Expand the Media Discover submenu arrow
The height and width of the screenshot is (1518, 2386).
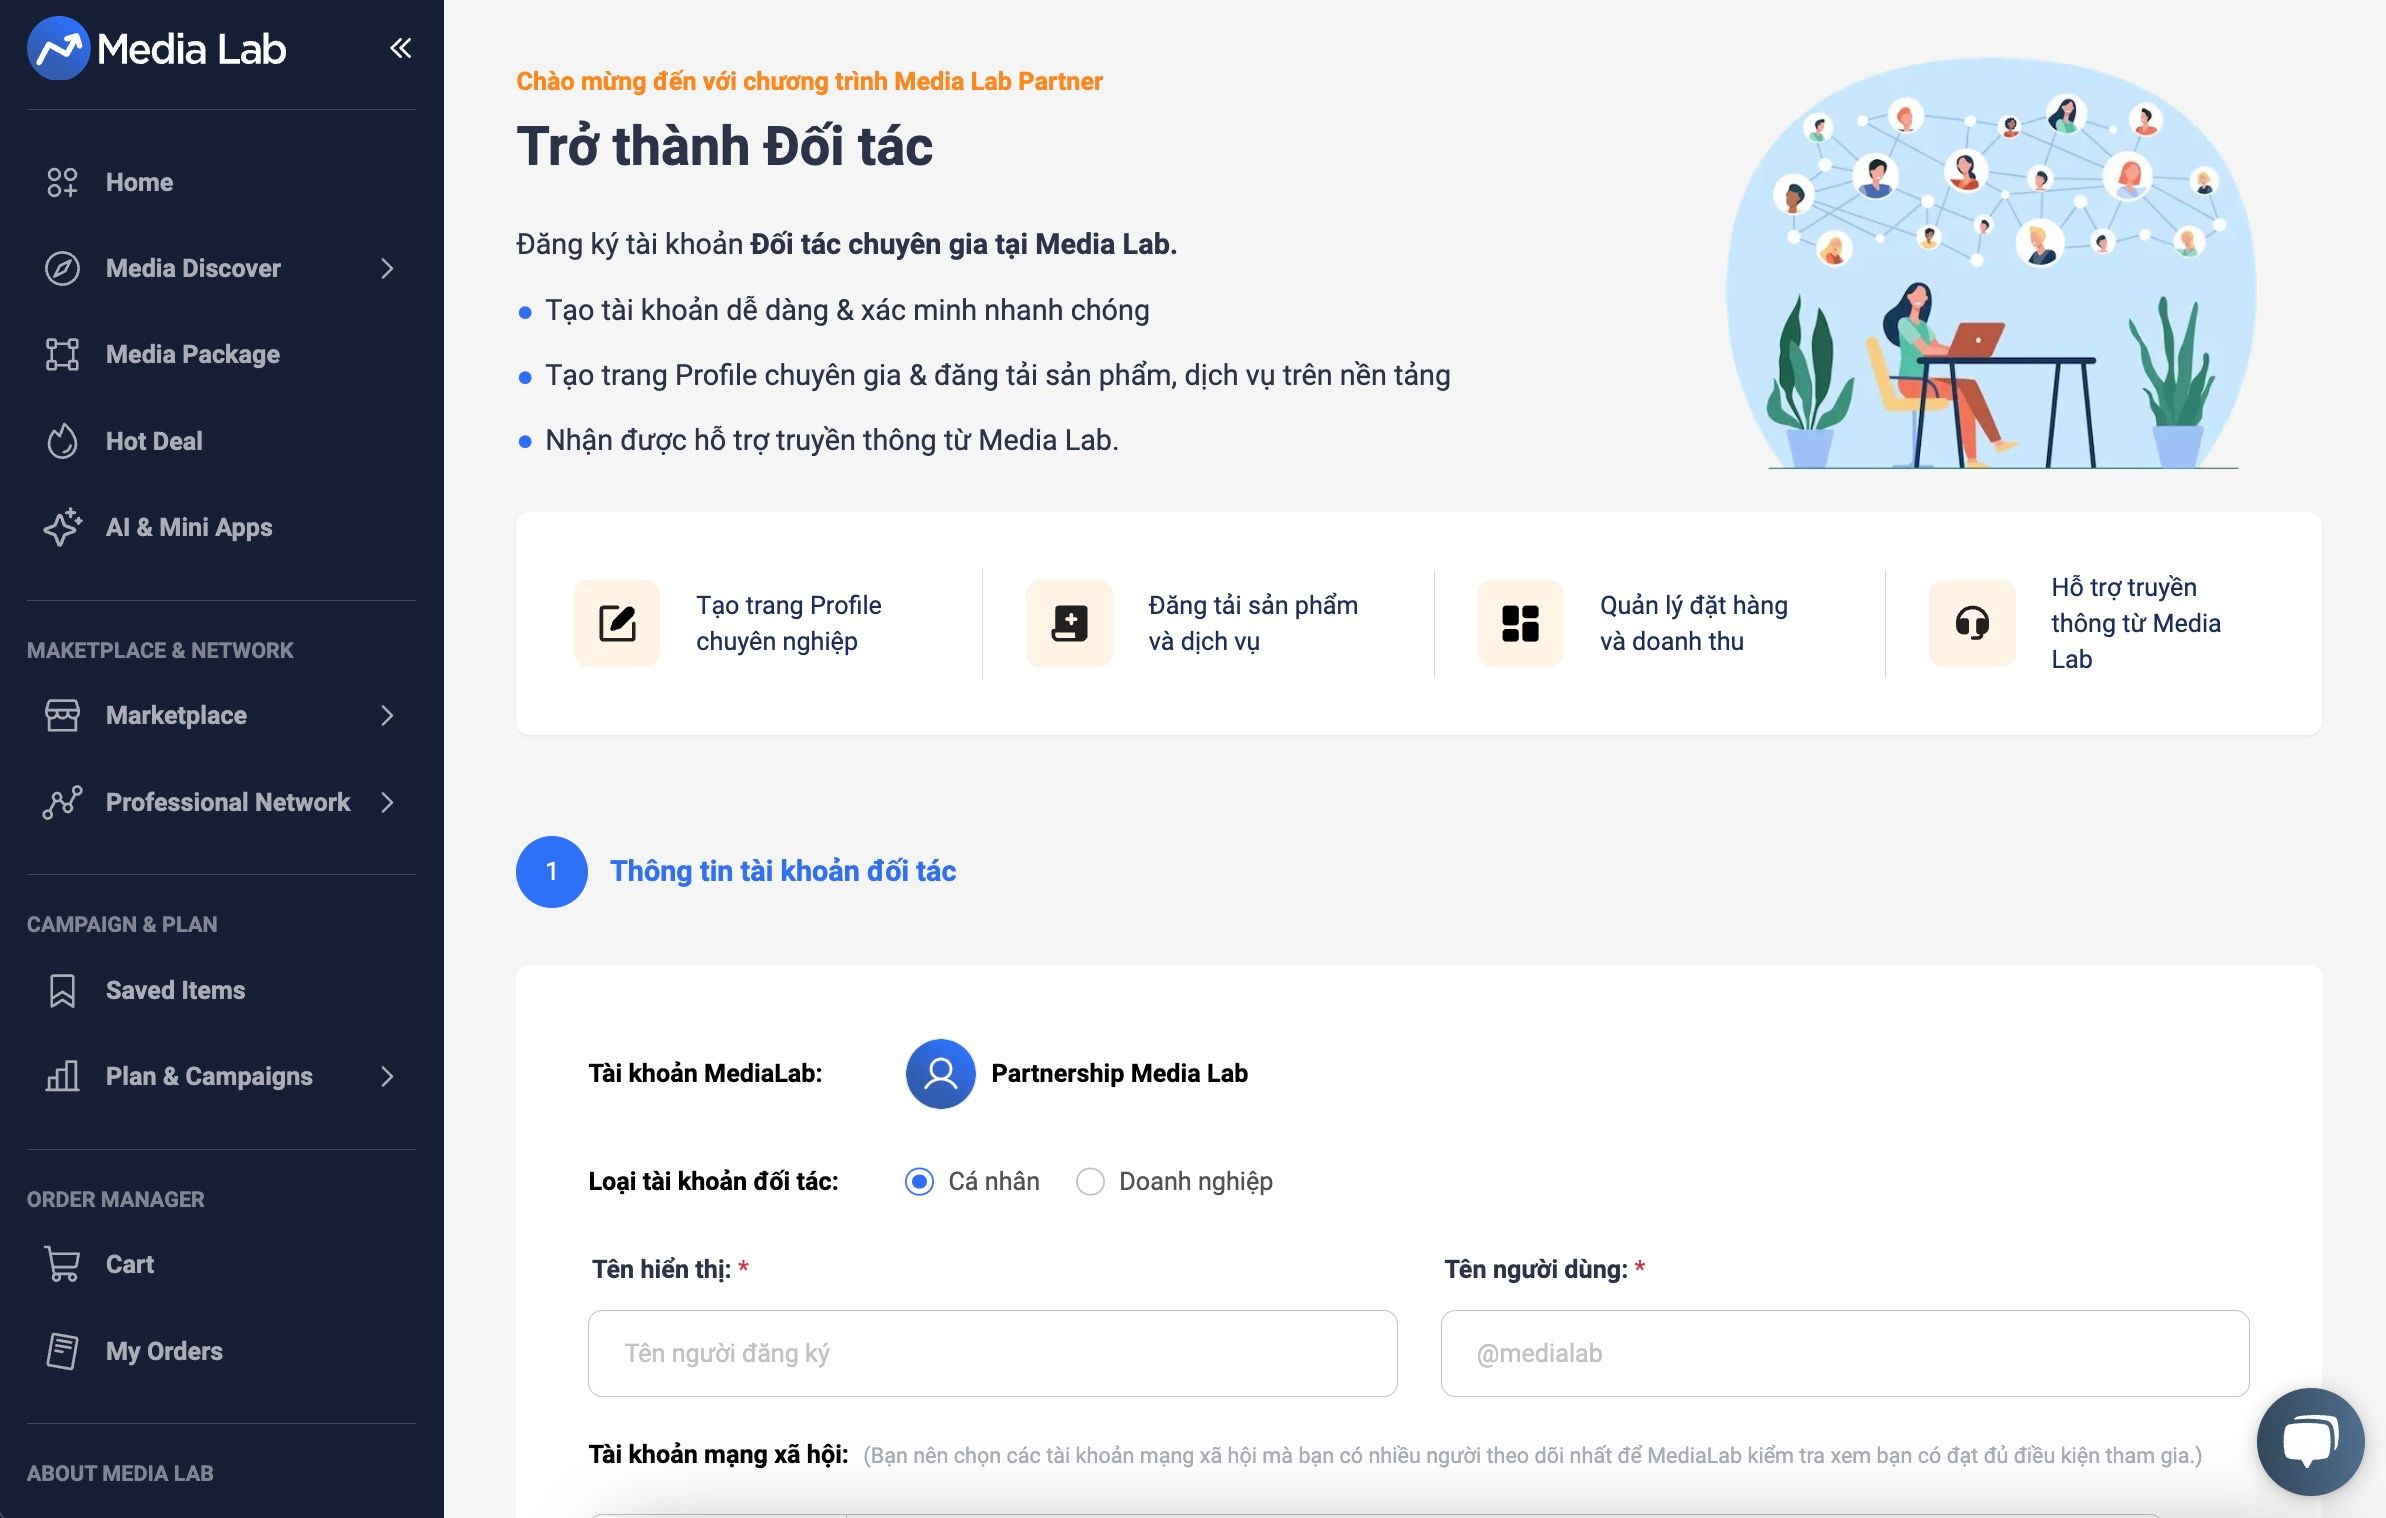[x=387, y=268]
